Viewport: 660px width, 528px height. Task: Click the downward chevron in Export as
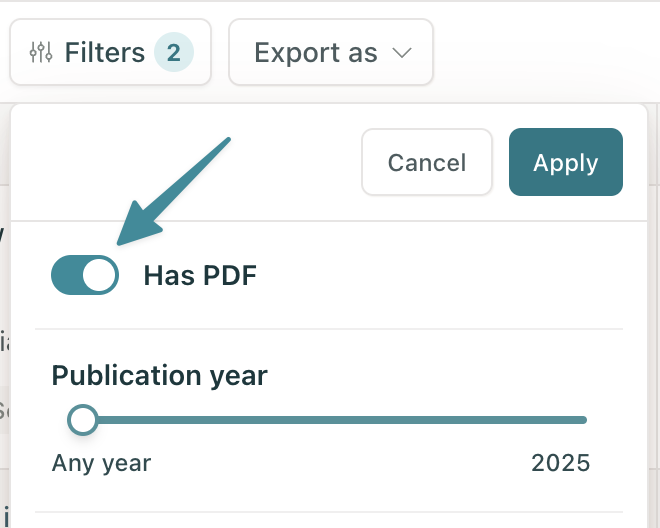[x=402, y=53]
